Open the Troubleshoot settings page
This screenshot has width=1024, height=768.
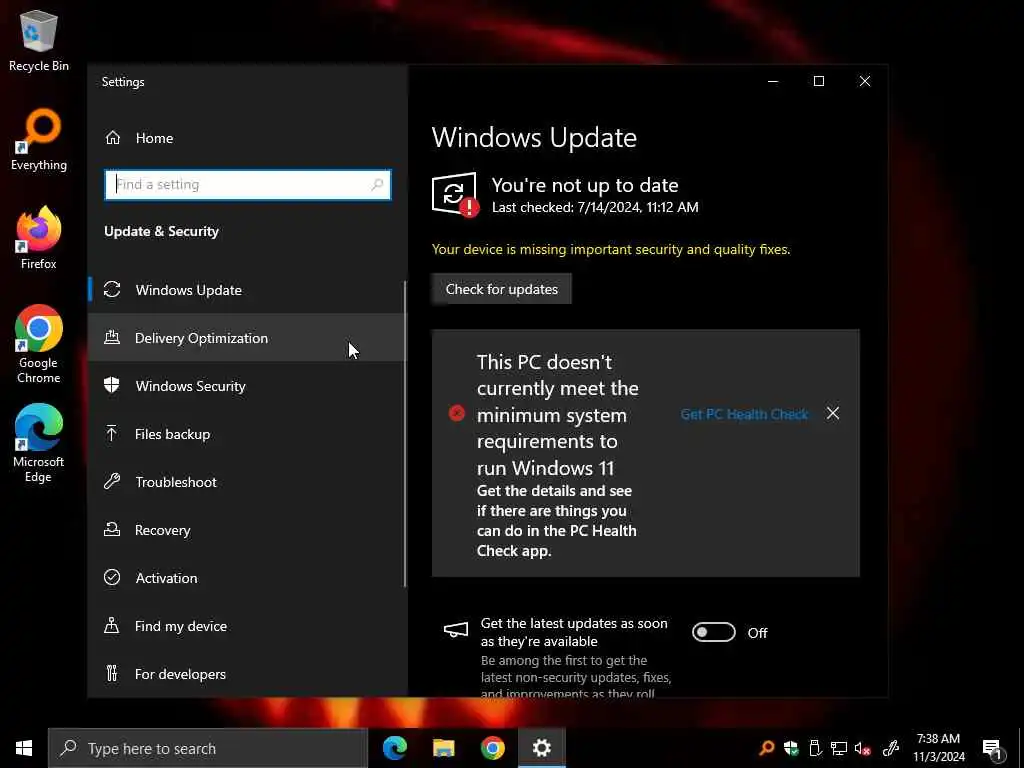click(x=247, y=481)
